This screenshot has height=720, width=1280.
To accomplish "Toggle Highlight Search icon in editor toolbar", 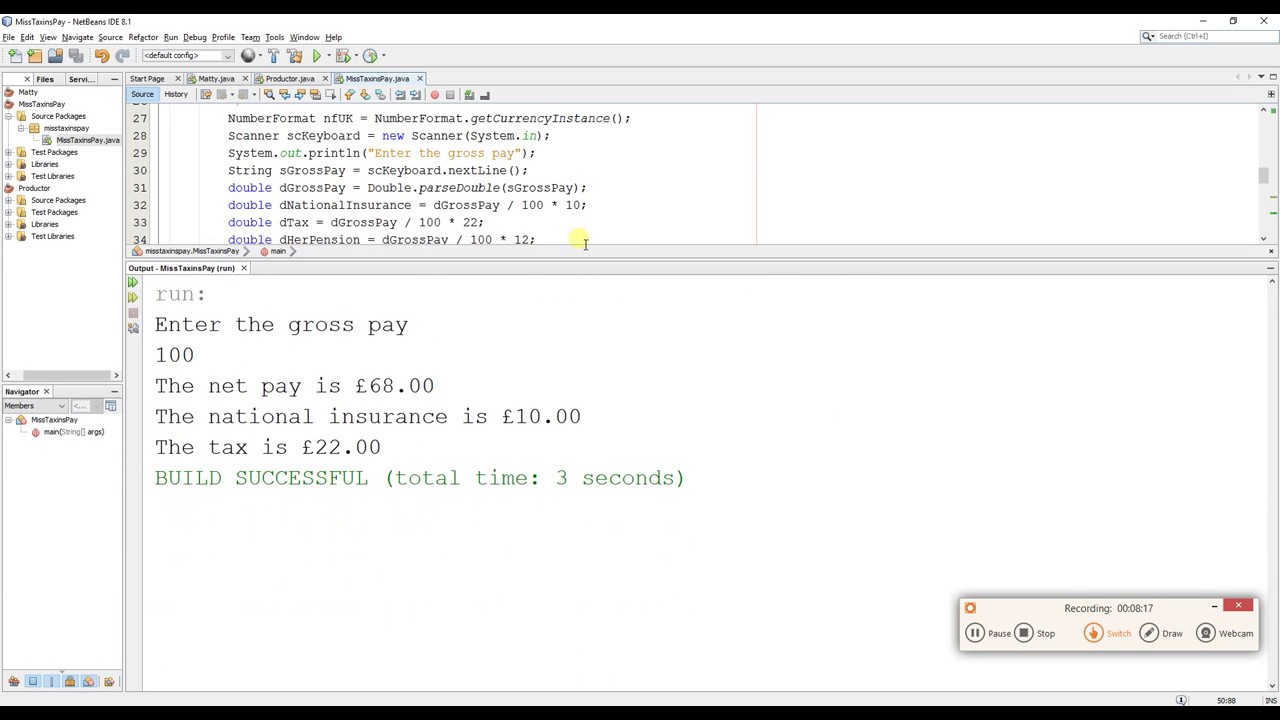I will [315, 95].
